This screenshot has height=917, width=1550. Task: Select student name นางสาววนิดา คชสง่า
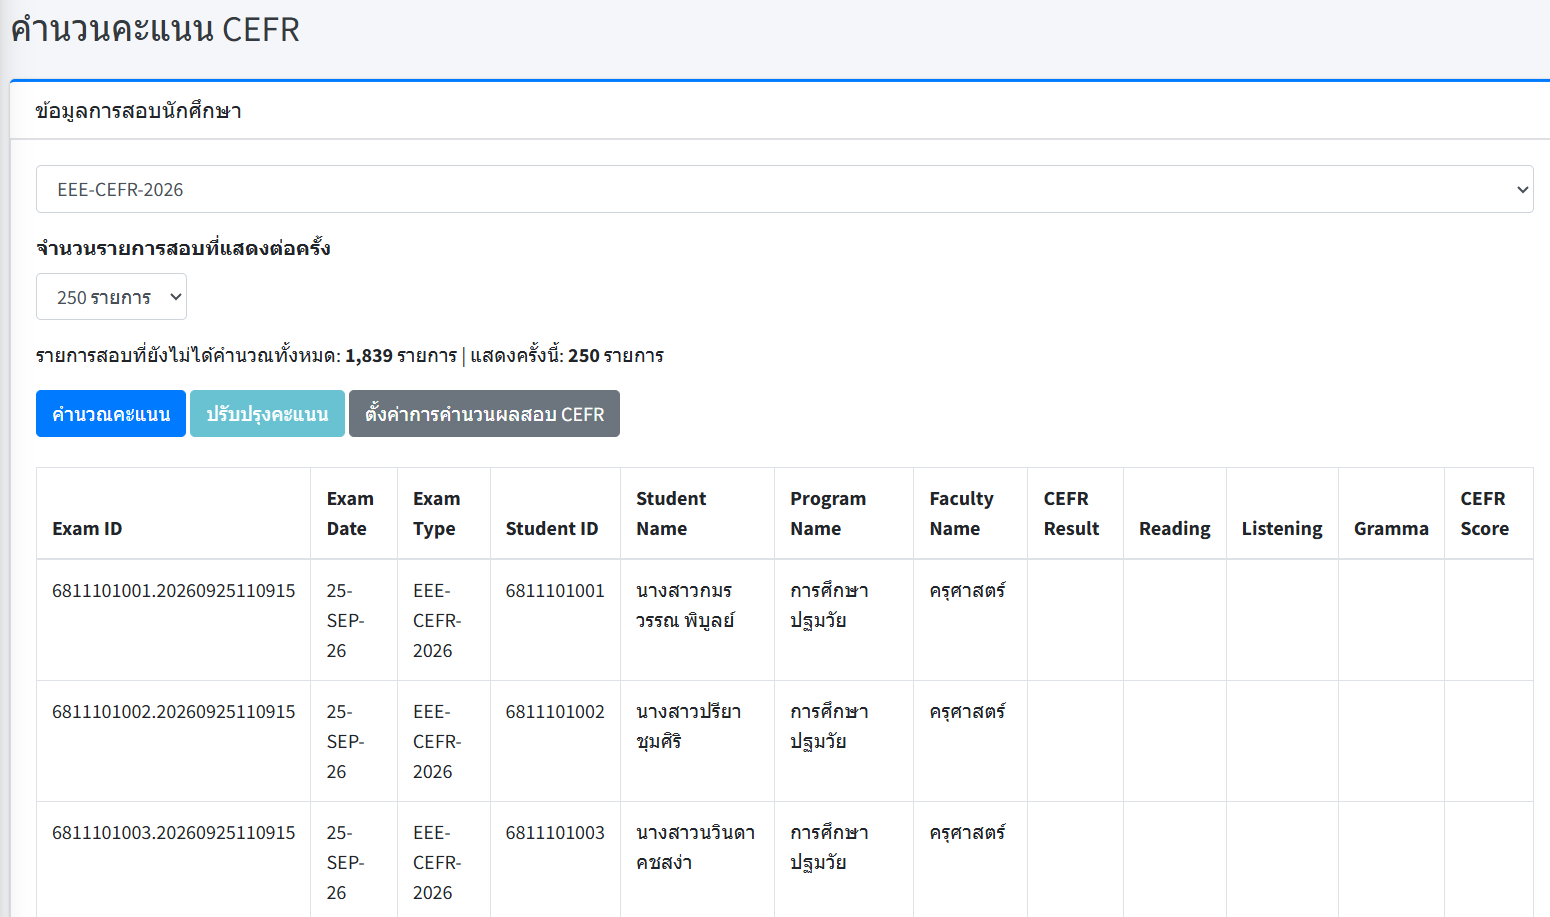(x=695, y=848)
